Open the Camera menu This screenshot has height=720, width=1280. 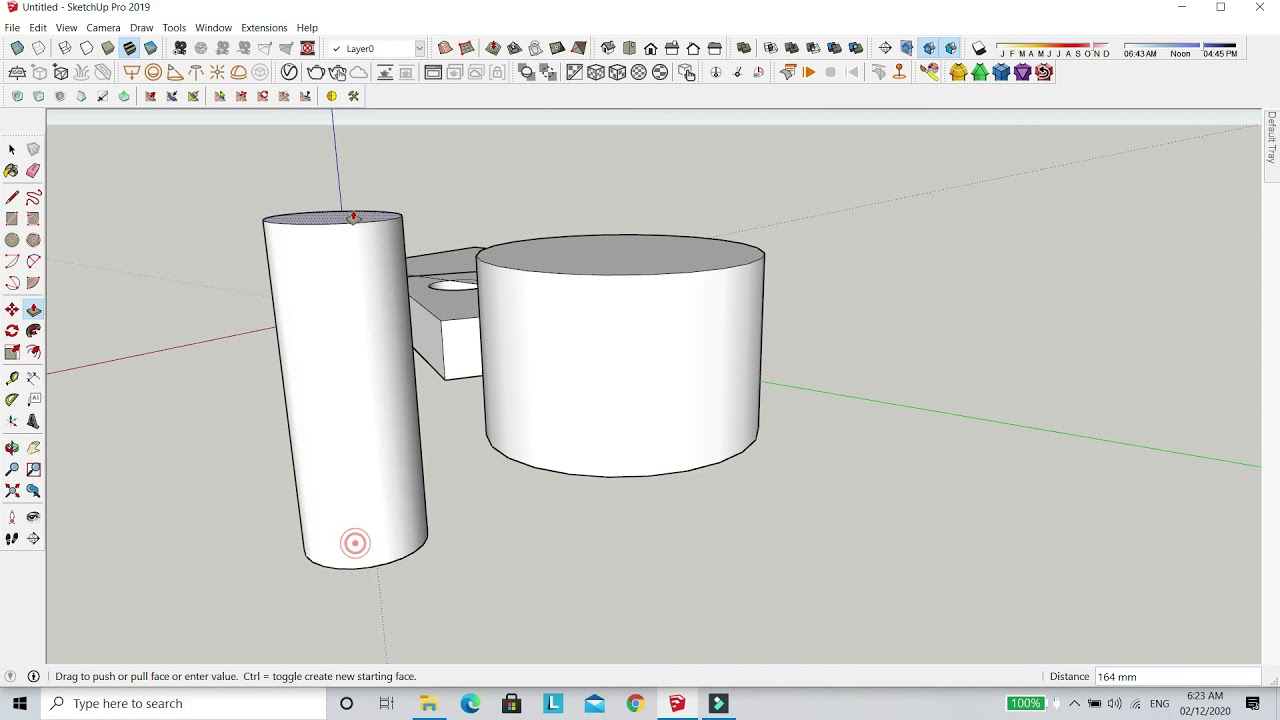(x=103, y=28)
